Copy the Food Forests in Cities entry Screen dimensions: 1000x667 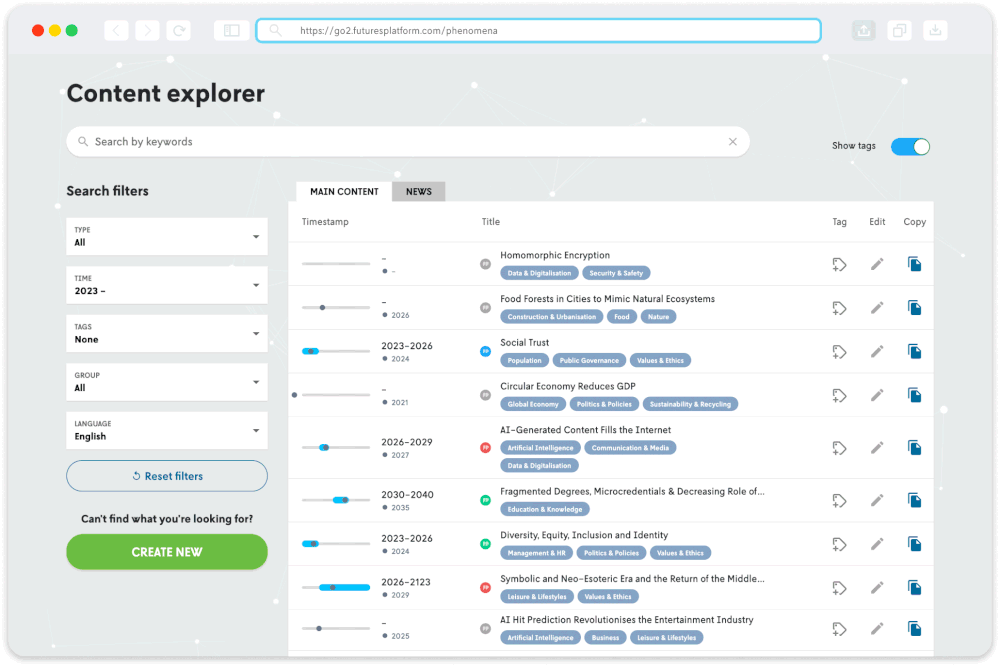pyautogui.click(x=914, y=307)
